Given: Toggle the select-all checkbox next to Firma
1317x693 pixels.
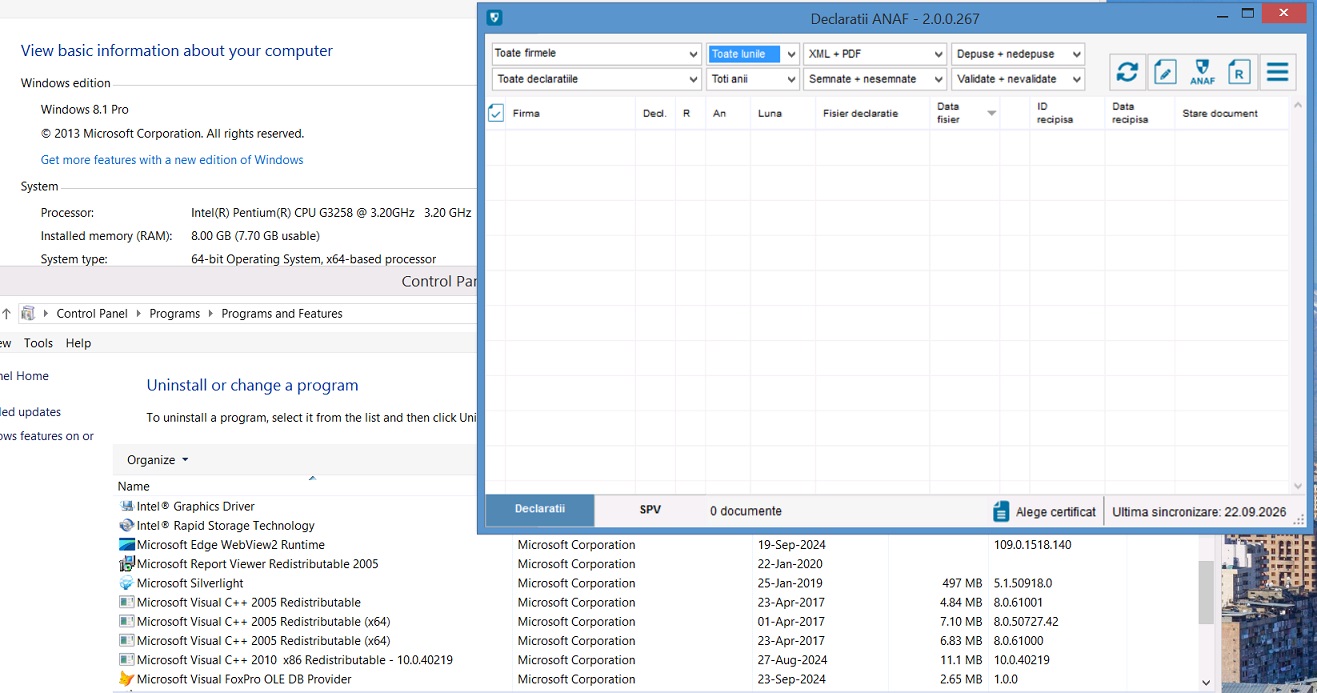Looking at the screenshot, I should (495, 113).
